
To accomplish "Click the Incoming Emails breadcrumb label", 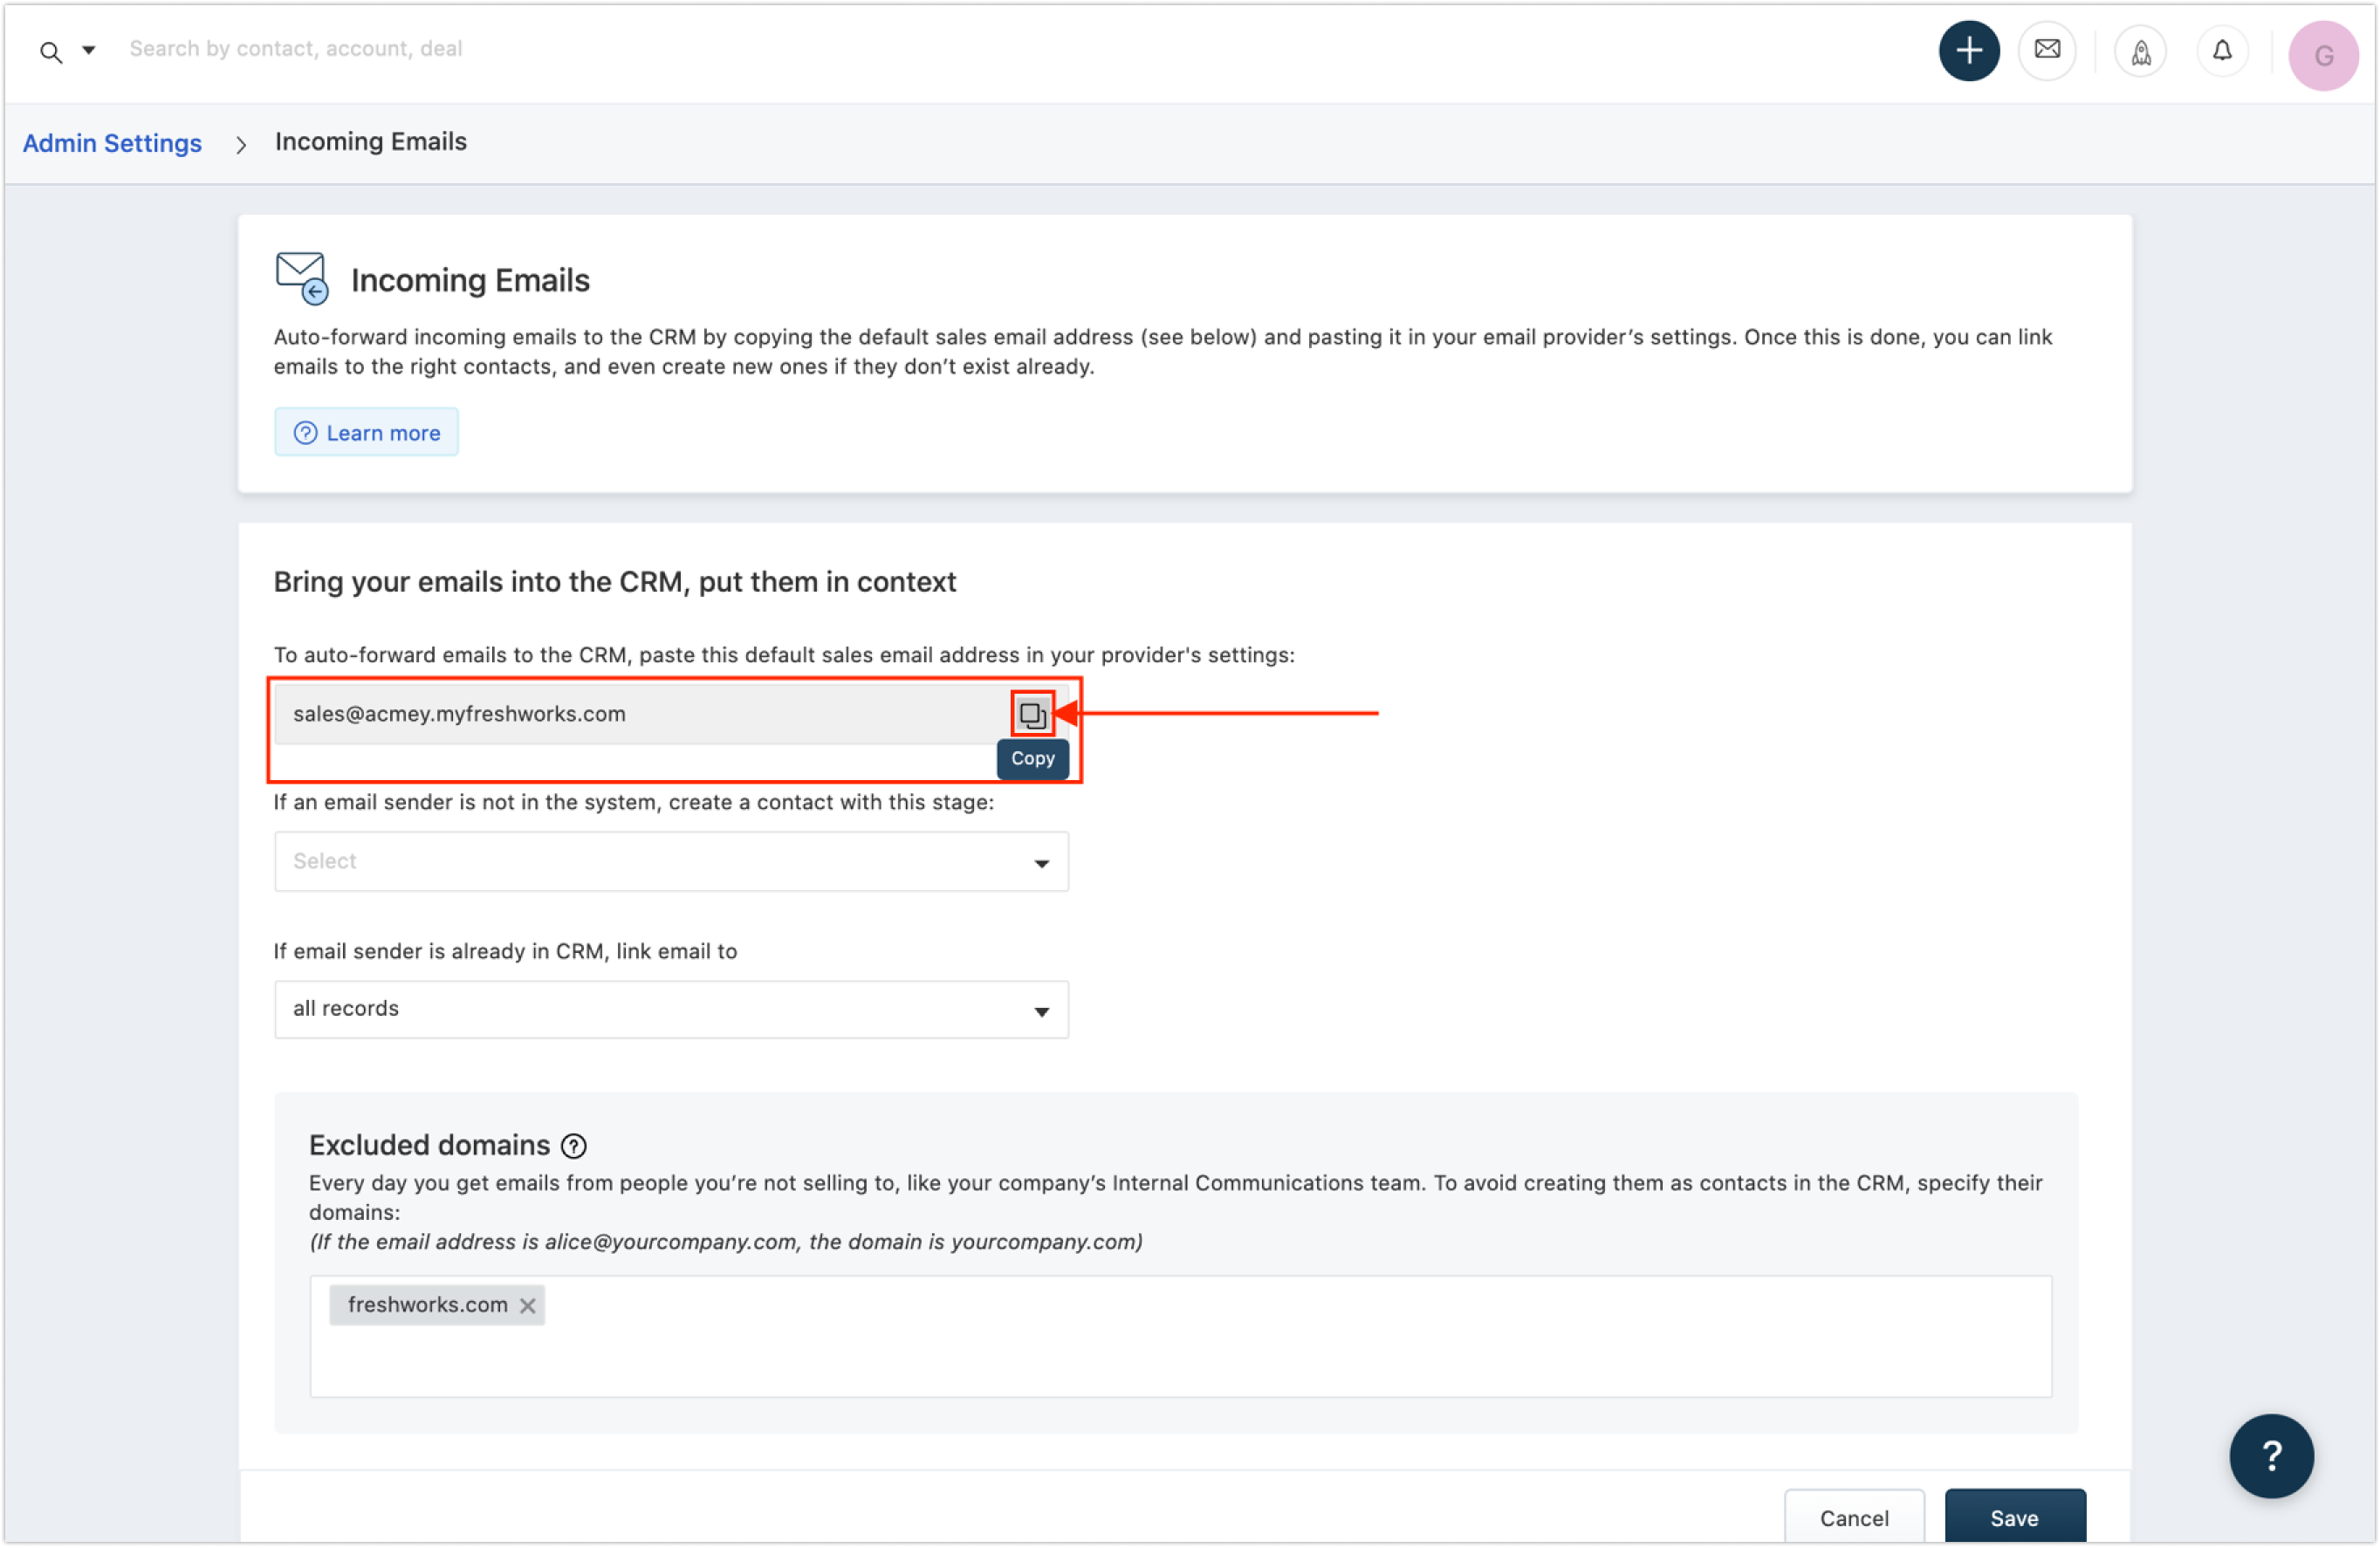I will click(371, 142).
